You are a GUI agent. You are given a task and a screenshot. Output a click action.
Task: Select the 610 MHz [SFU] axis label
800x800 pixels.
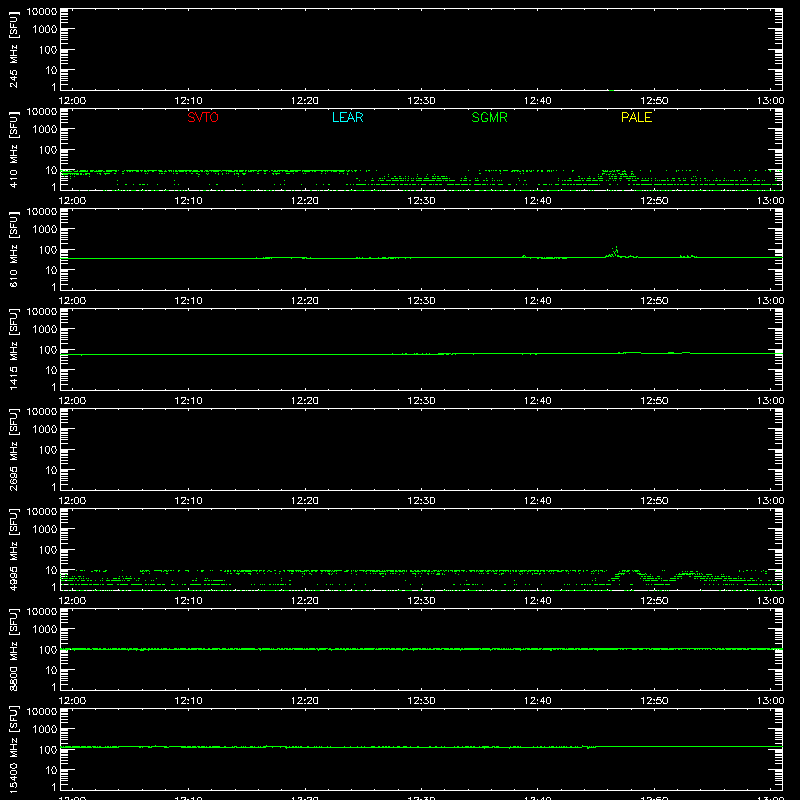(13, 249)
